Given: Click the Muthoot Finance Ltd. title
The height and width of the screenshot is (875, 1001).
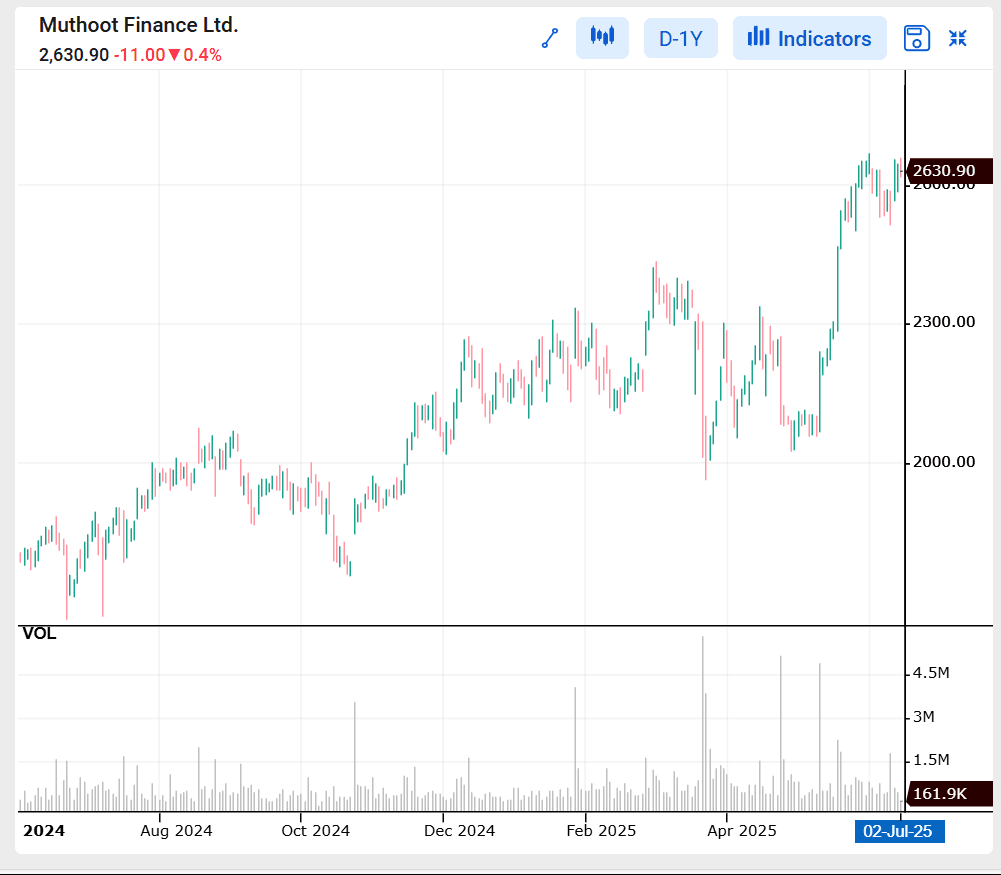Looking at the screenshot, I should 139,25.
